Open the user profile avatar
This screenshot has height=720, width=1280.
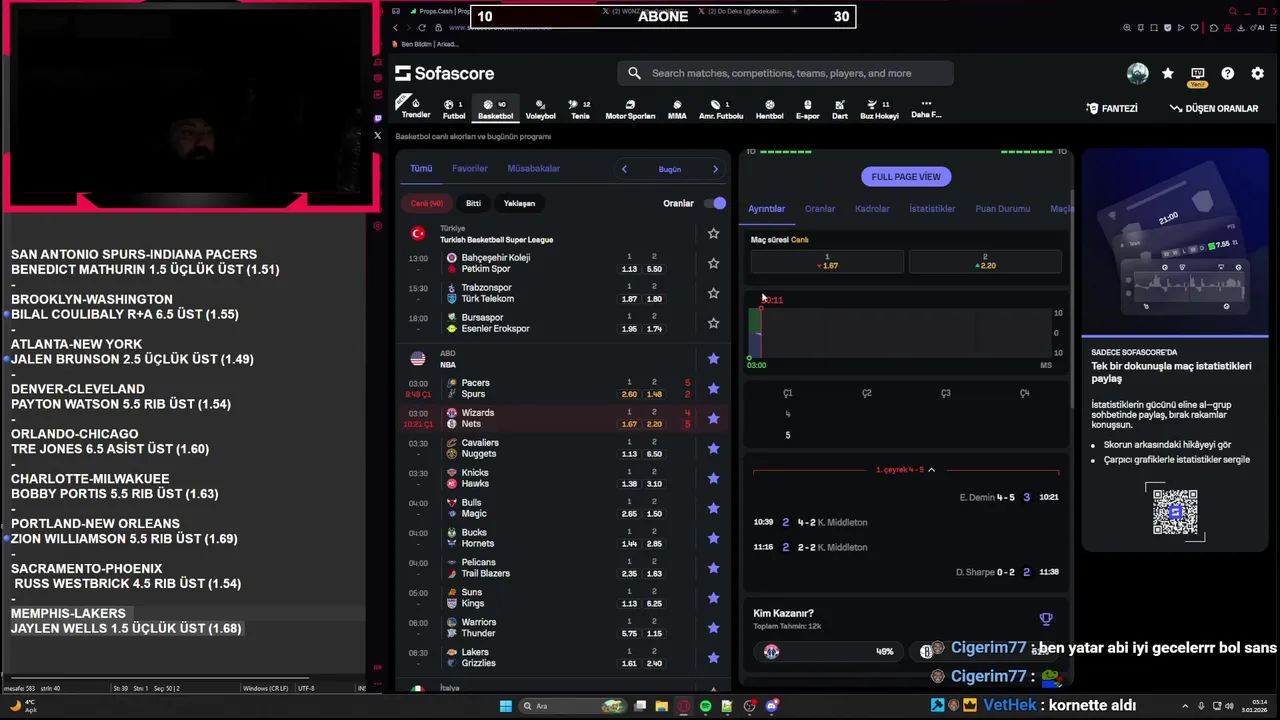pyautogui.click(x=1137, y=73)
